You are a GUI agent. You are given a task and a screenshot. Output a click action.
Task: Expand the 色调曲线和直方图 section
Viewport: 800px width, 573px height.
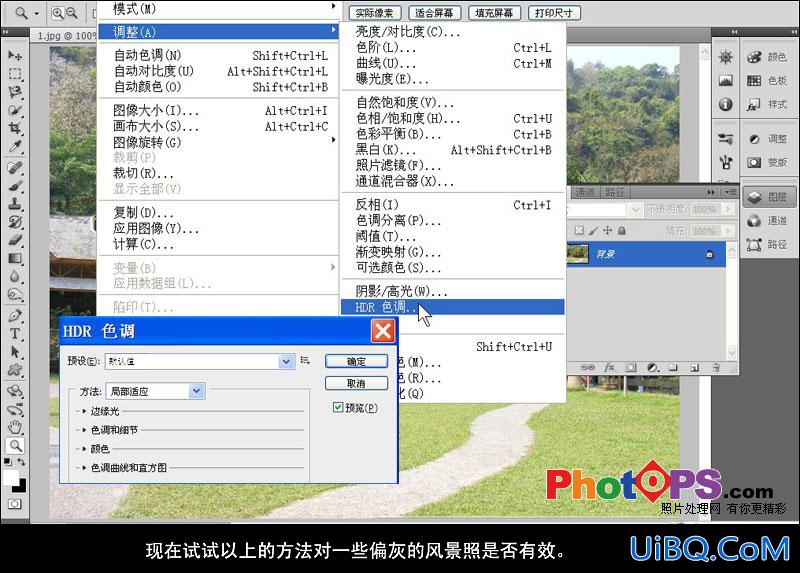85,467
